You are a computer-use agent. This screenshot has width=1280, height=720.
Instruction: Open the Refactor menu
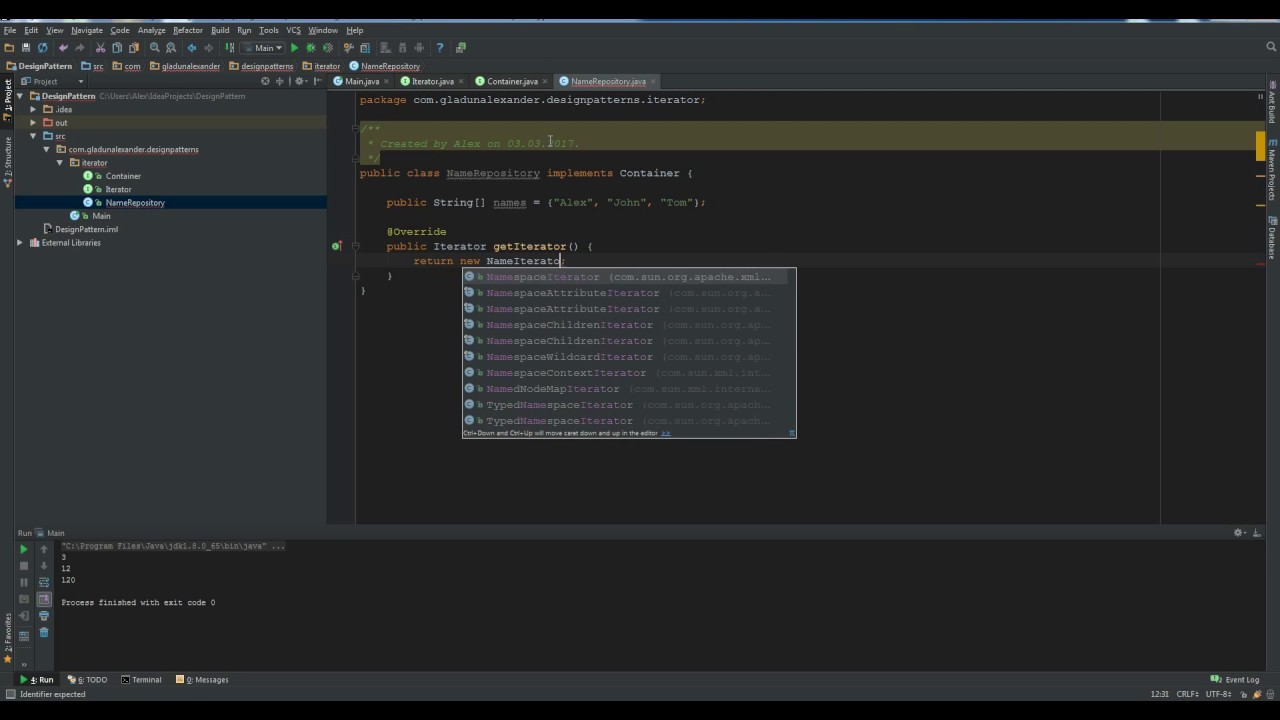pos(188,30)
